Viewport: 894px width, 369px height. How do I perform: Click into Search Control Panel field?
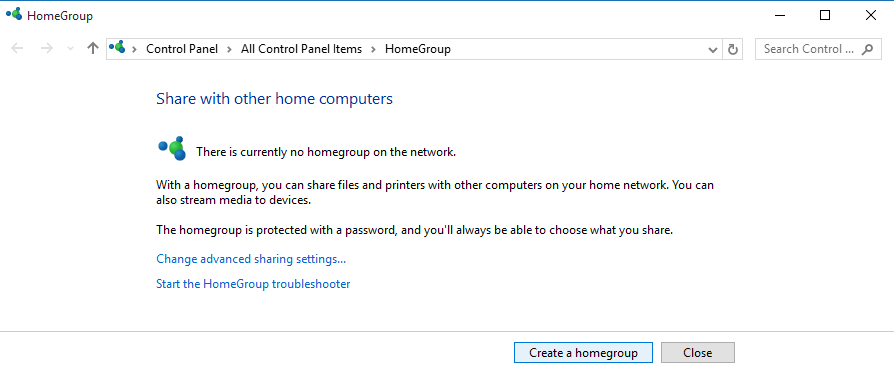point(808,49)
